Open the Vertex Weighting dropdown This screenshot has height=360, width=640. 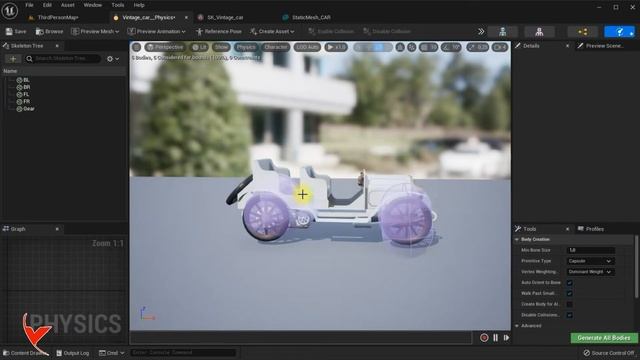pos(591,272)
